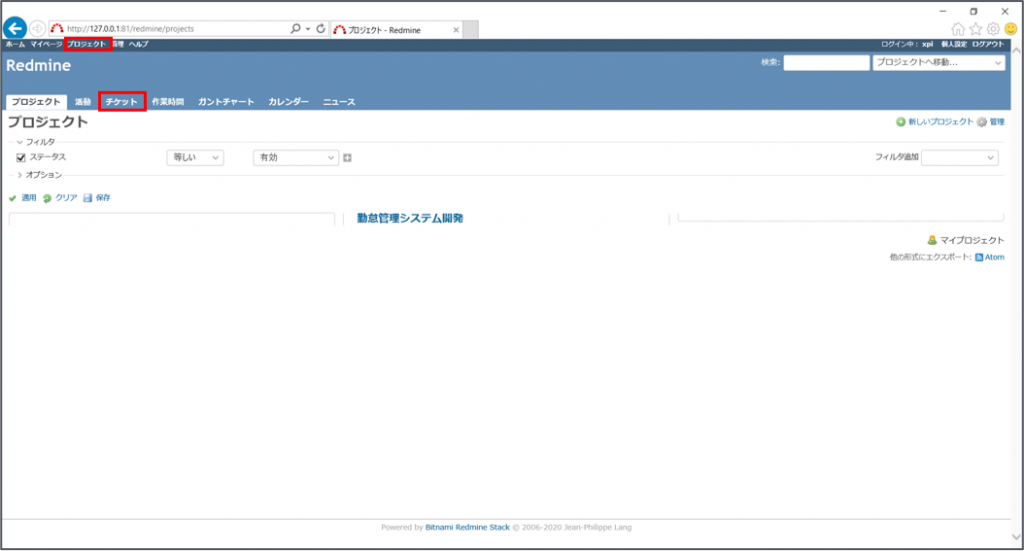Click the browser back arrow button
Viewport: 1024px width, 551px height.
coord(15,28)
